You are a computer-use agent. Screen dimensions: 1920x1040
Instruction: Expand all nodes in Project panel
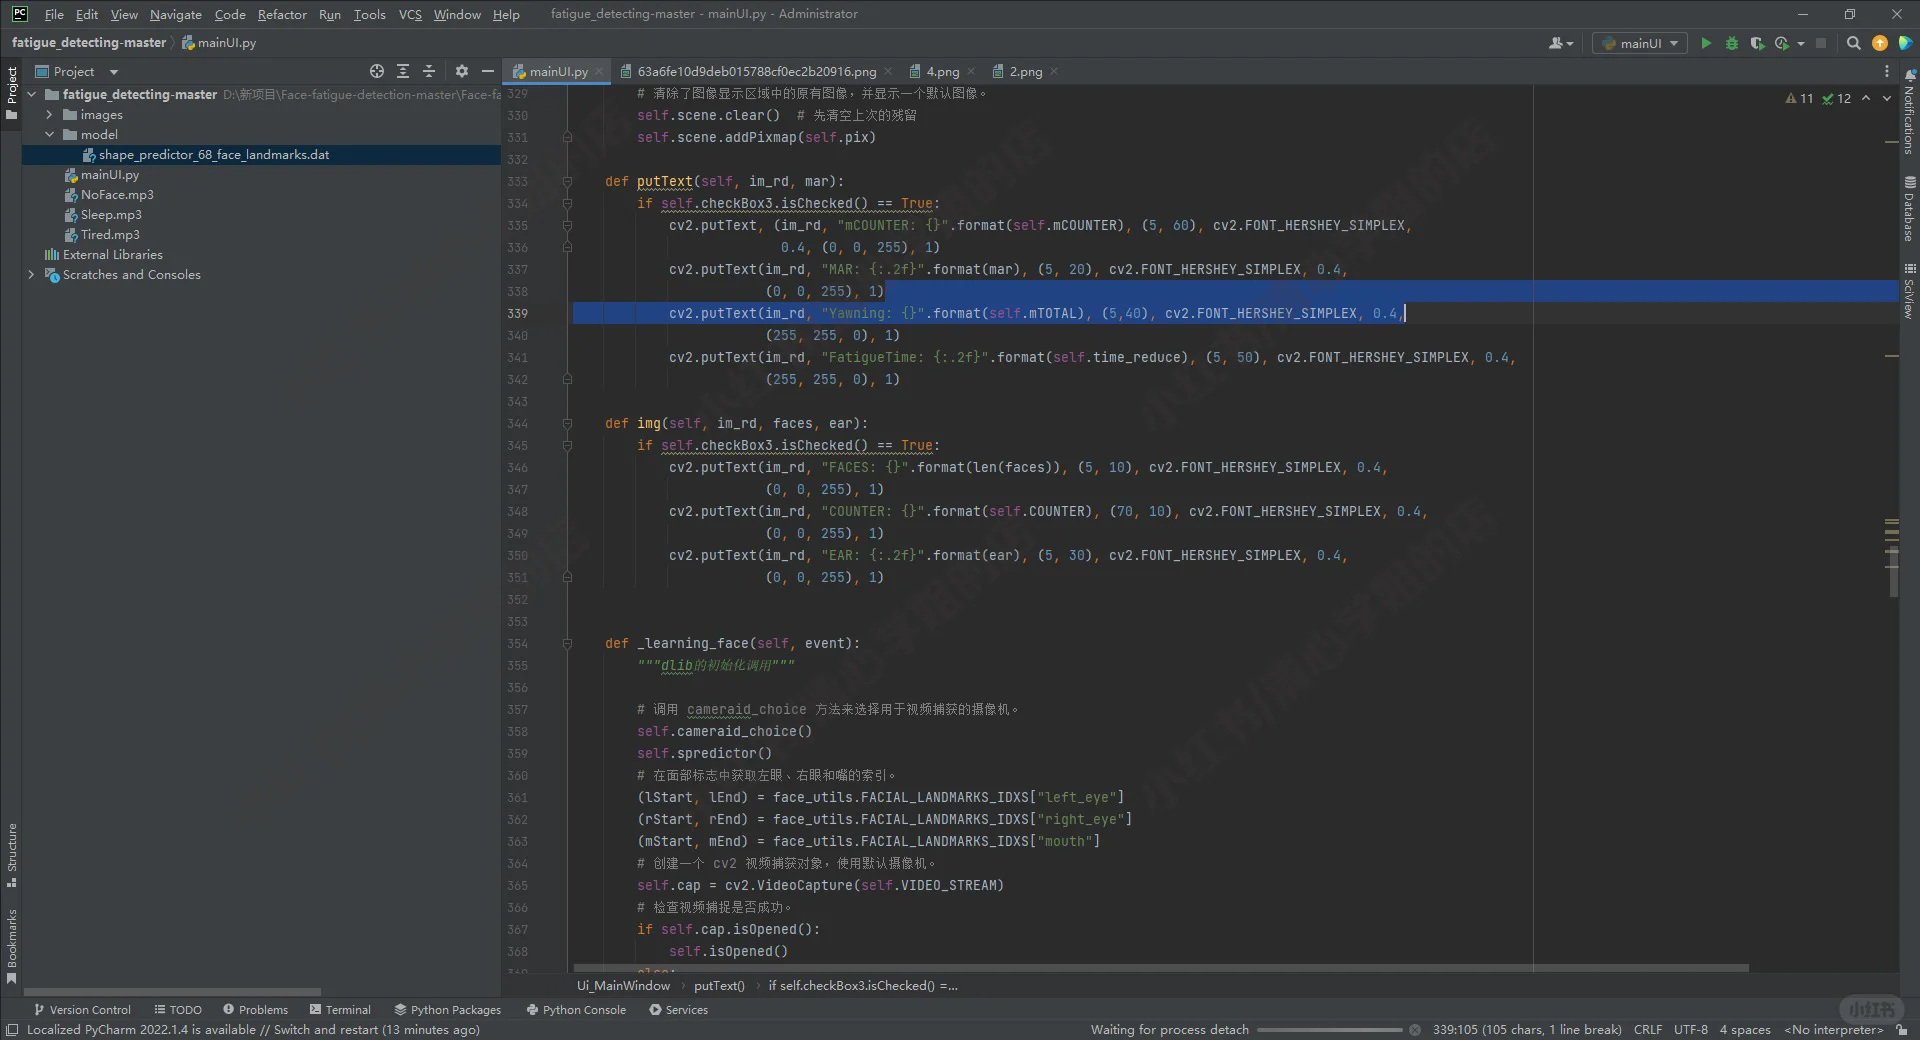(x=403, y=71)
